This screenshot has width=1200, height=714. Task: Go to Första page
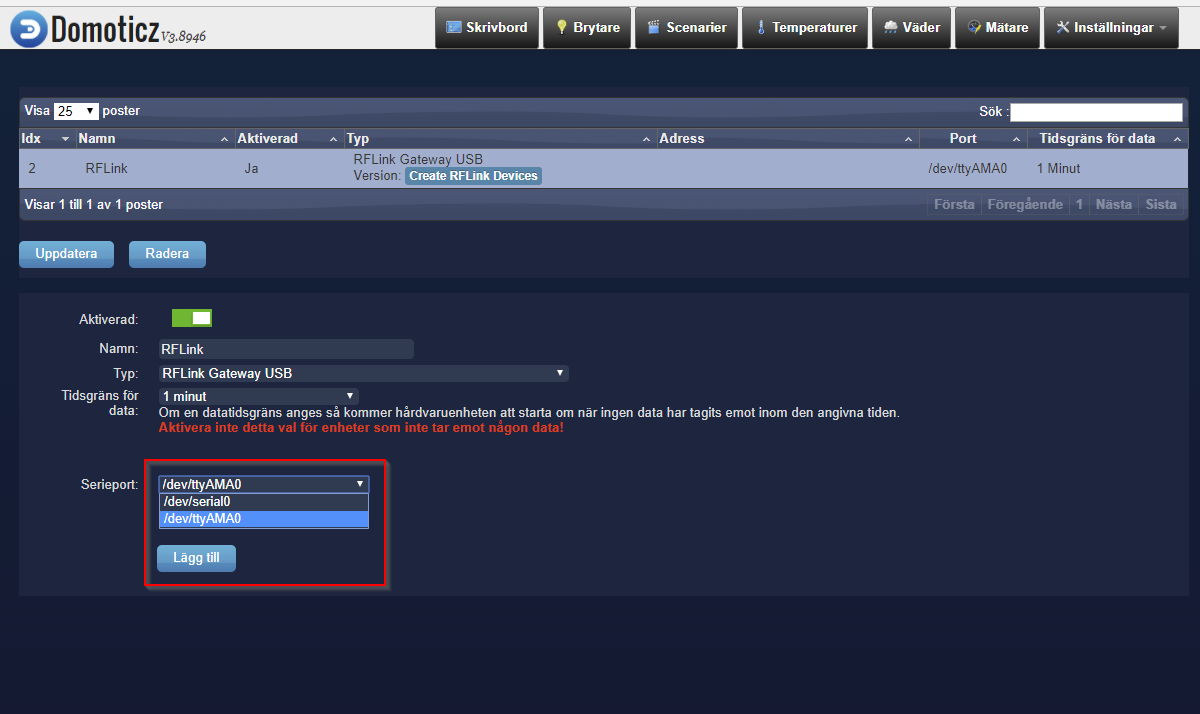point(954,204)
